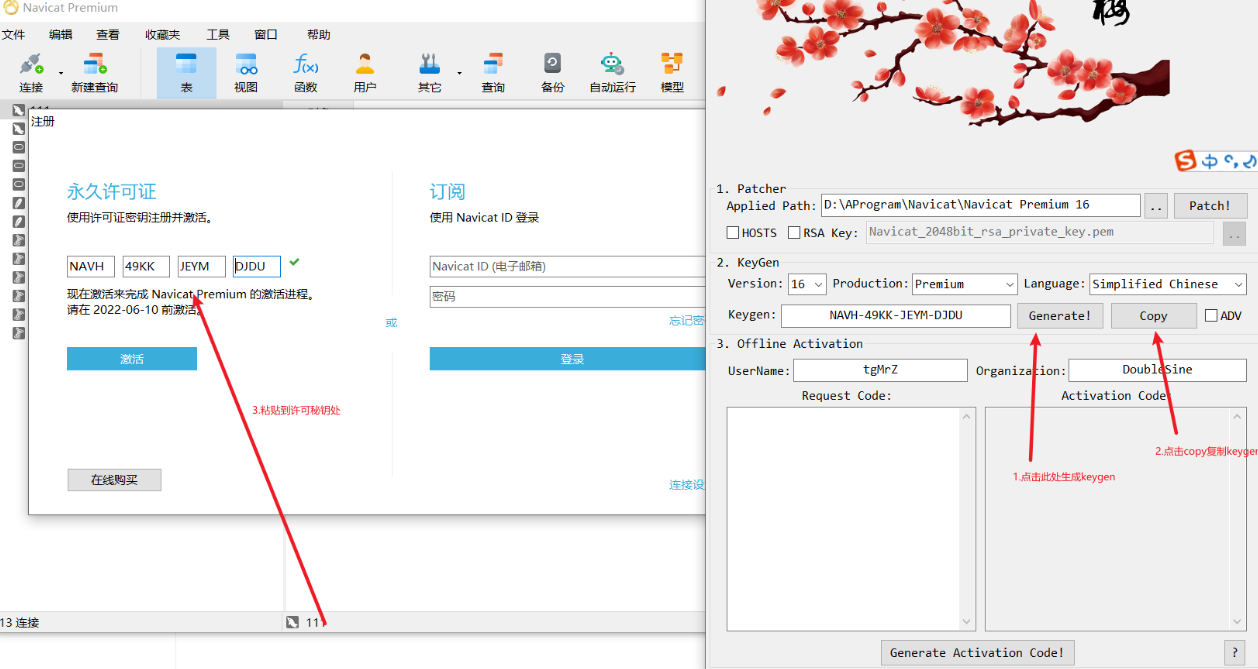
Task: Expand the 连接 toolbar dropdown arrow
Action: [61, 73]
